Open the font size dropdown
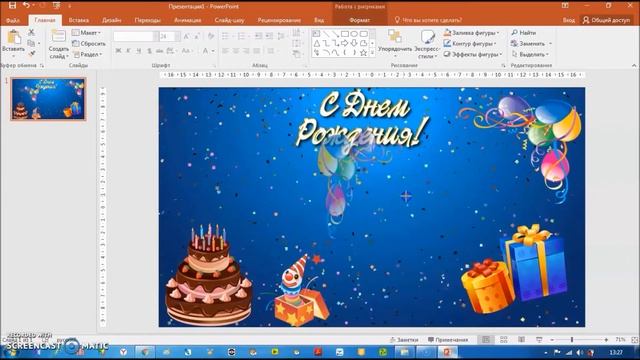 [x=177, y=36]
